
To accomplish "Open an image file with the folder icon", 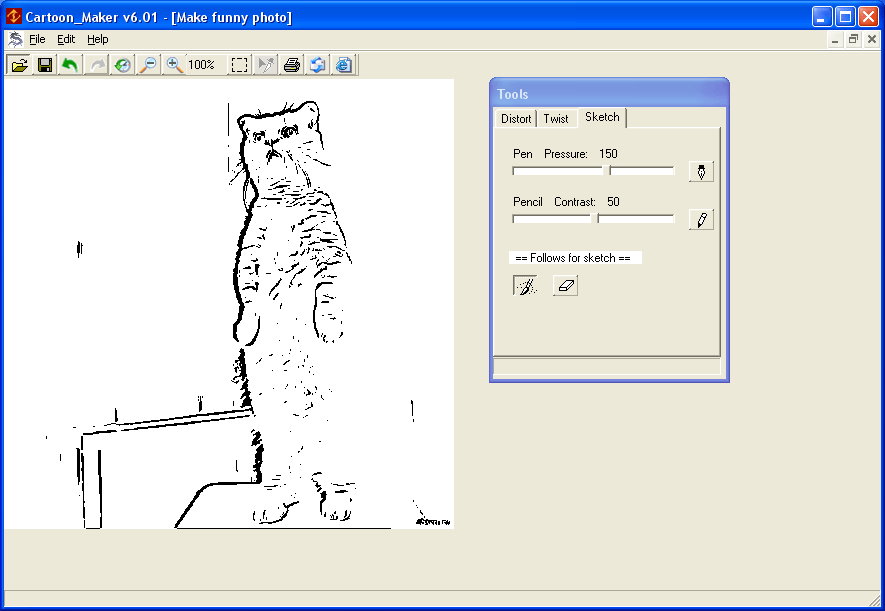I will click(x=20, y=64).
